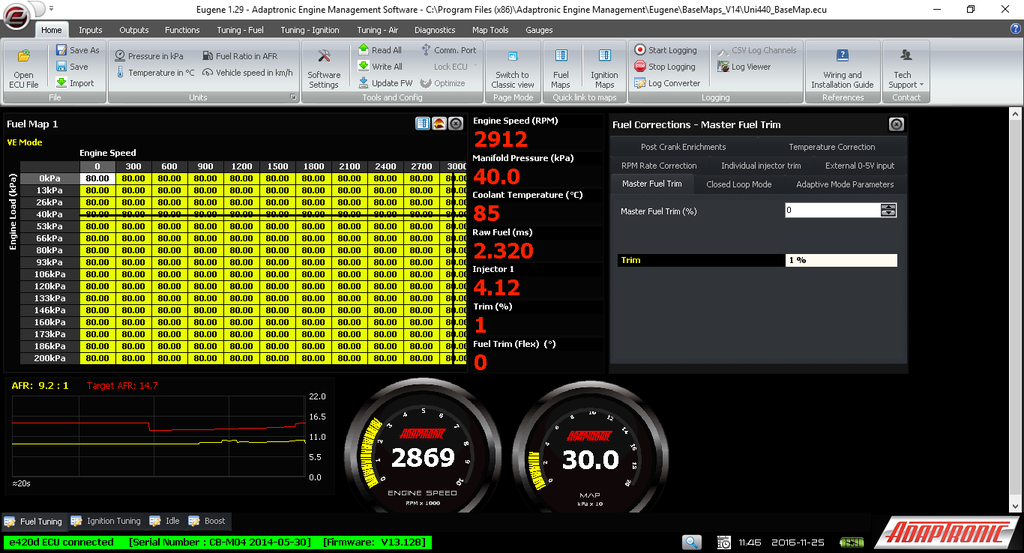Open Wiring and Installation Guide

click(842, 69)
